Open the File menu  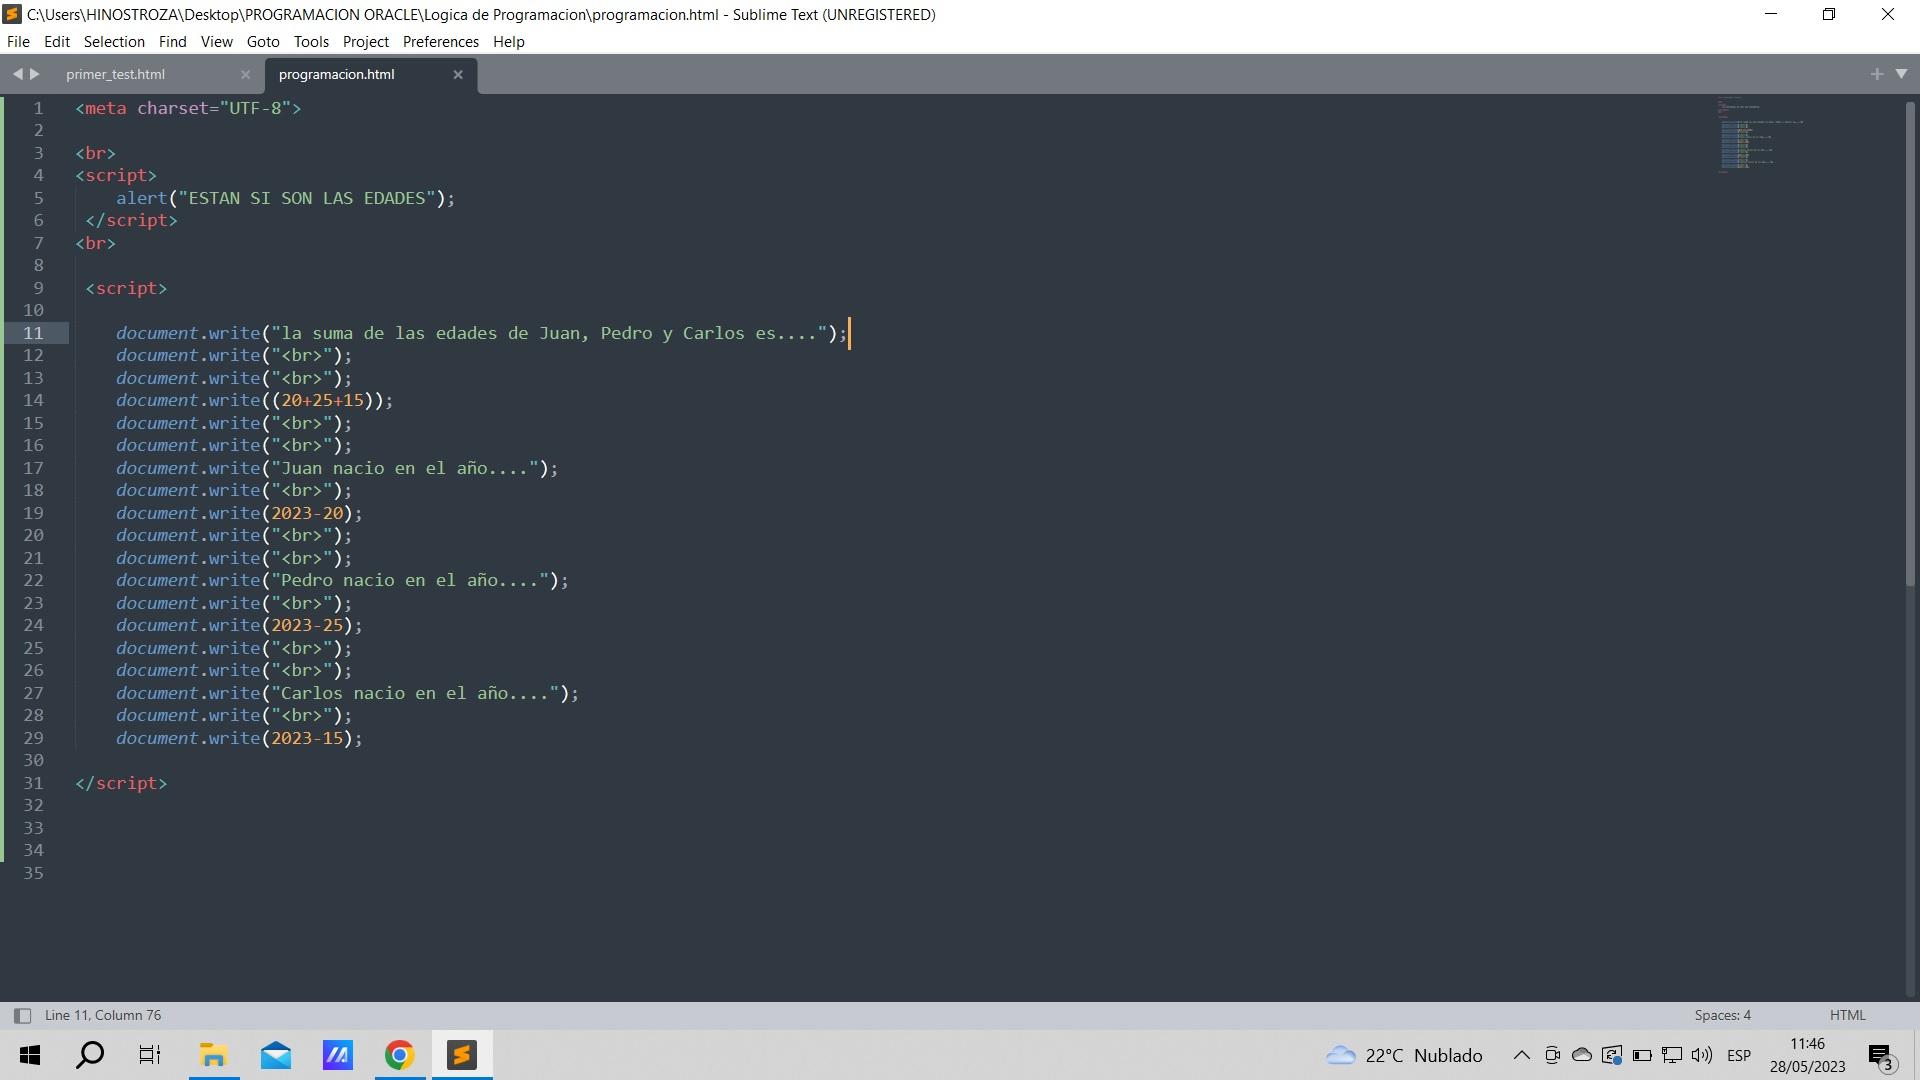[x=18, y=42]
